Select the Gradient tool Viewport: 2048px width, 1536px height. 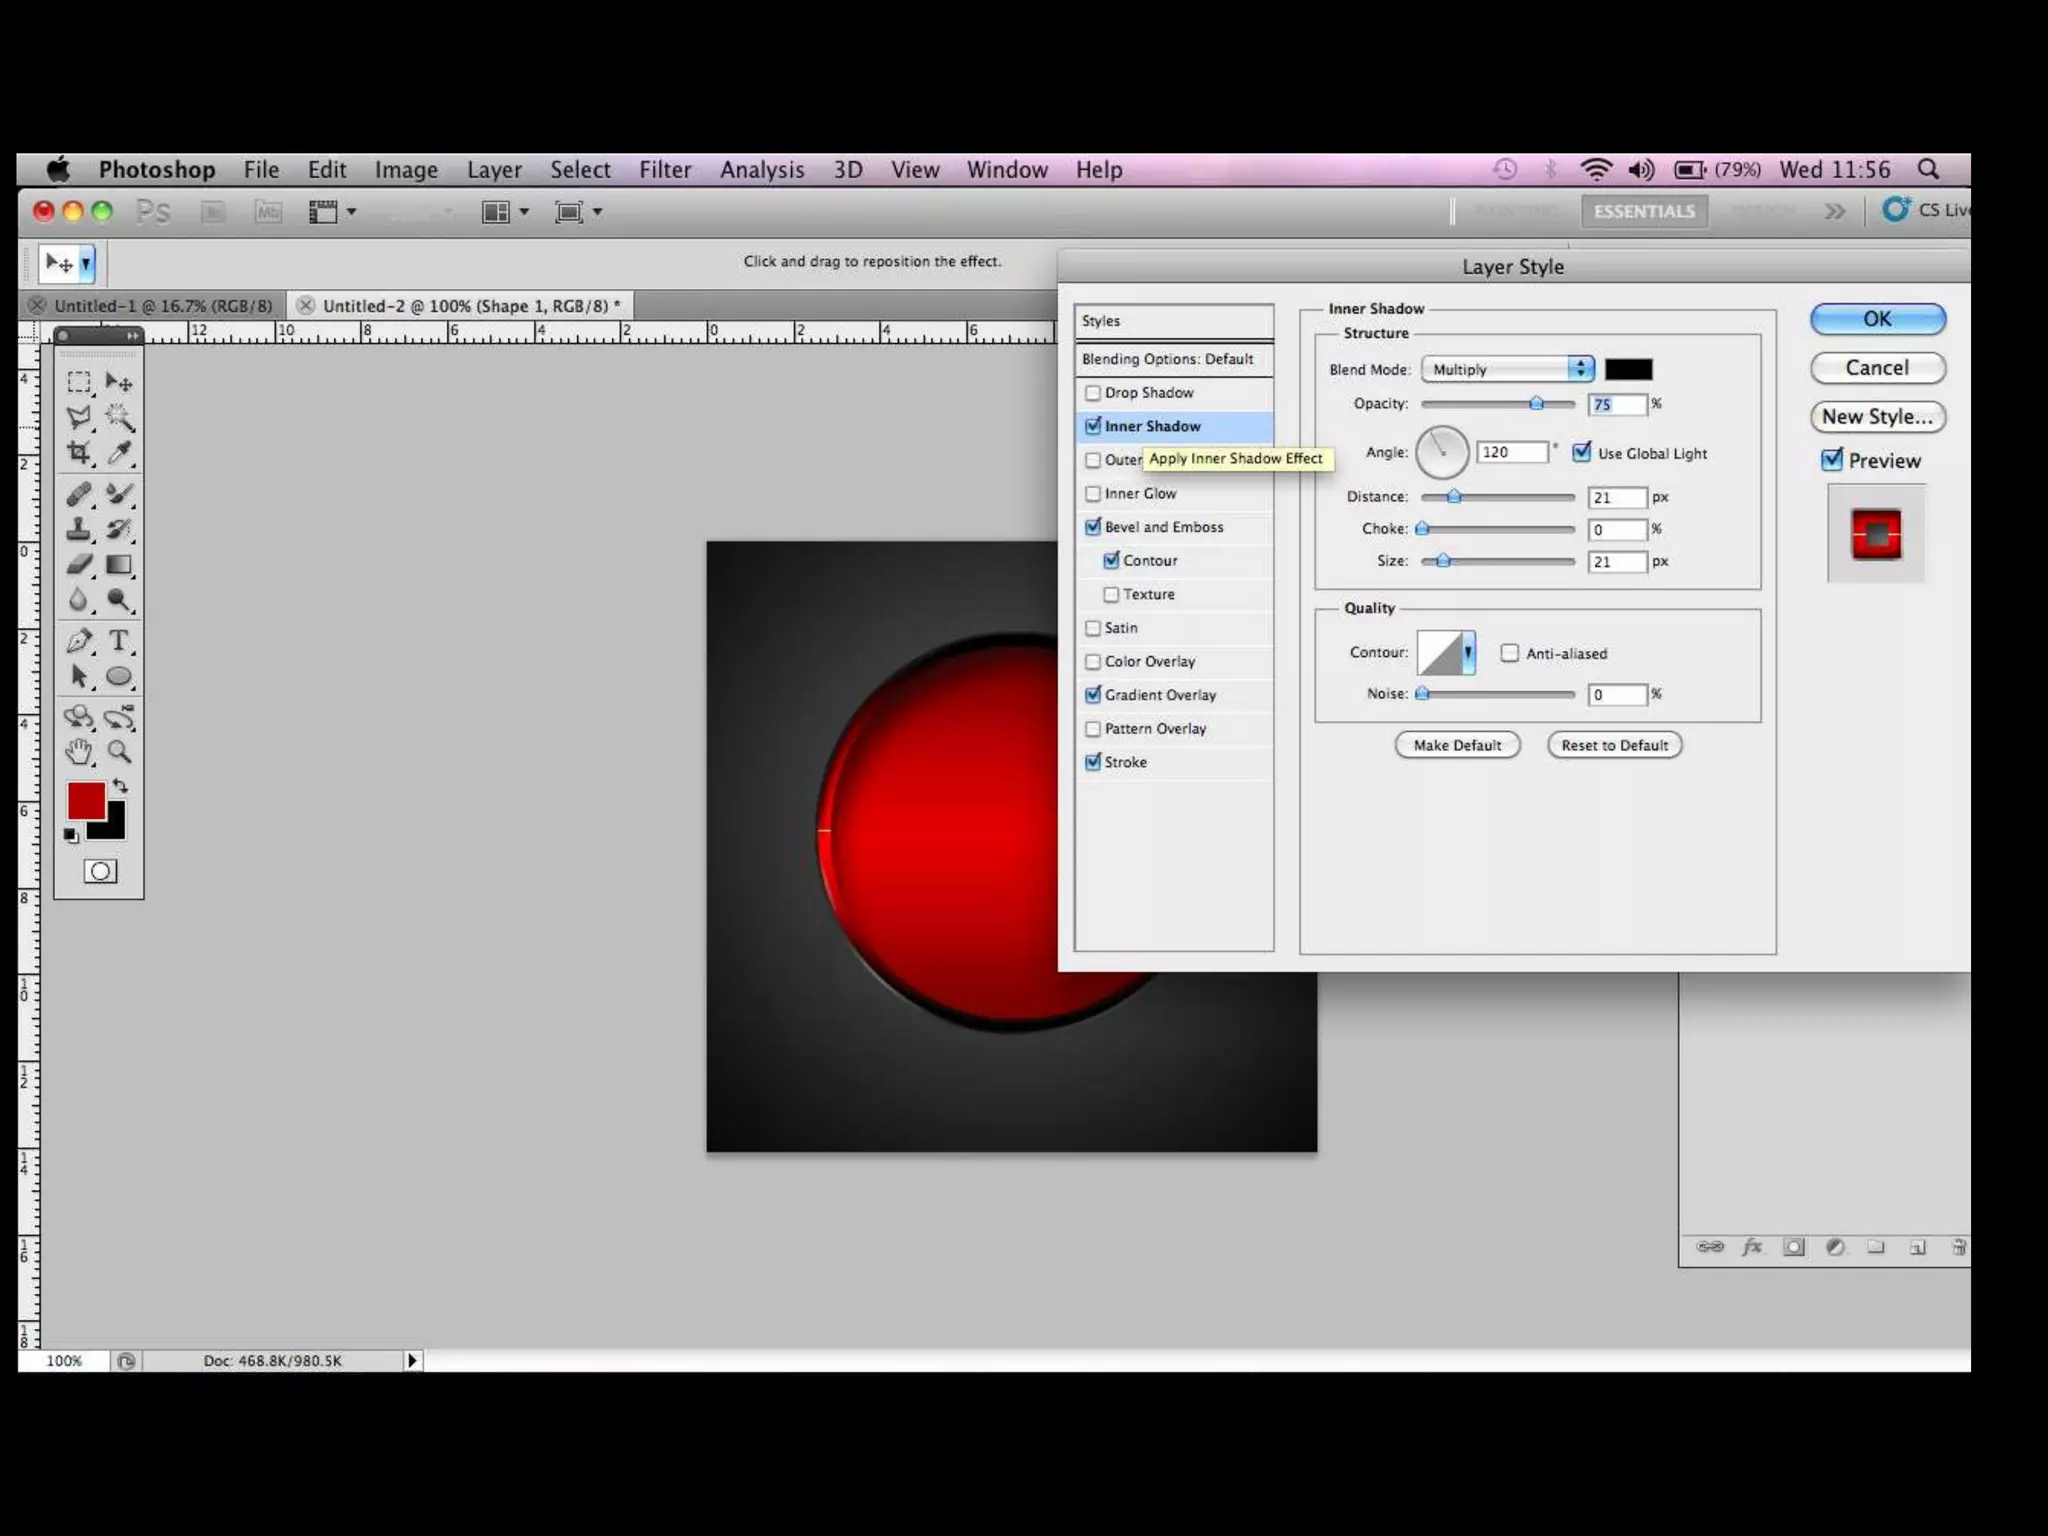coord(119,565)
